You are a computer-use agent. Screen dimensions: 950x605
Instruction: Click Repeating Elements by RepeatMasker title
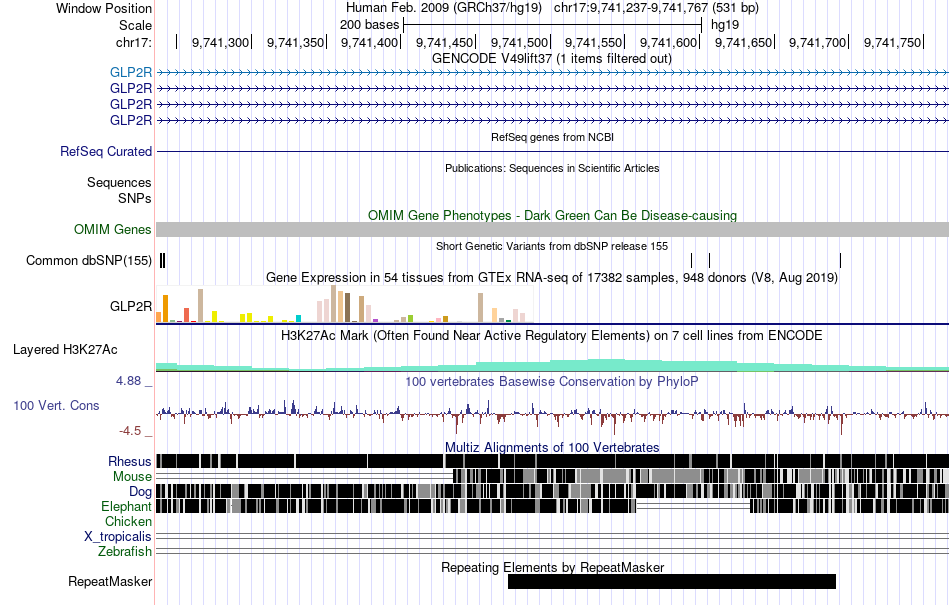click(553, 567)
